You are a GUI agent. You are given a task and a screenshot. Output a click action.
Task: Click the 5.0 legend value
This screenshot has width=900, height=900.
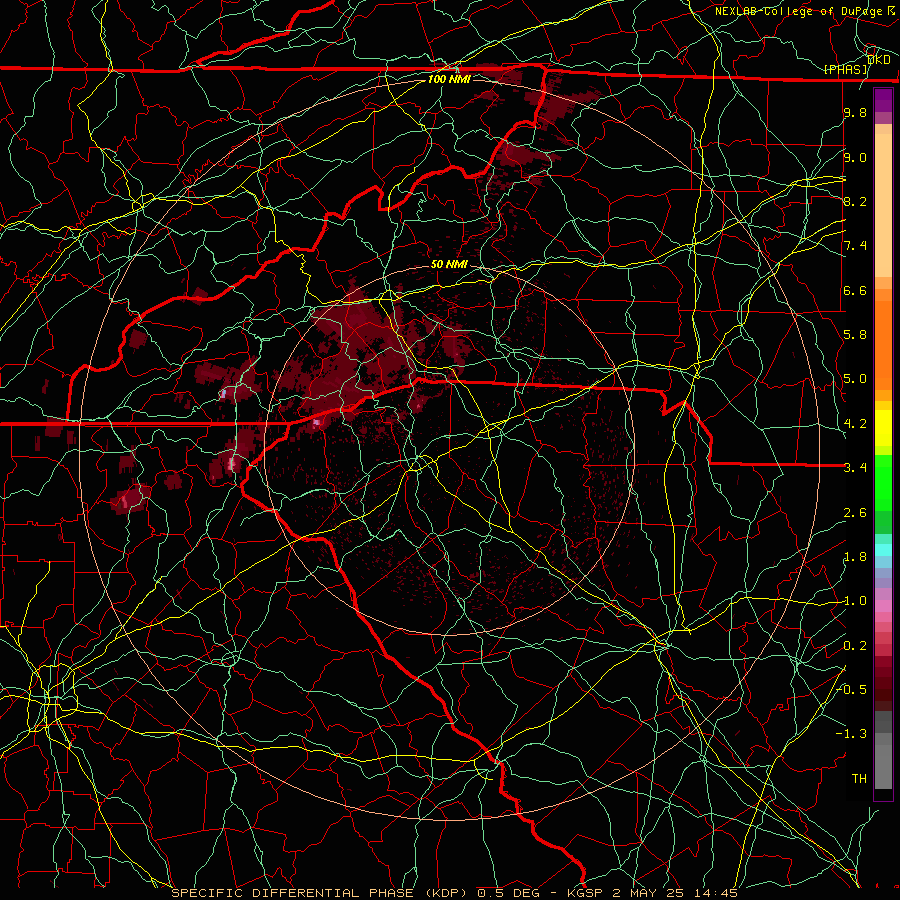855,379
